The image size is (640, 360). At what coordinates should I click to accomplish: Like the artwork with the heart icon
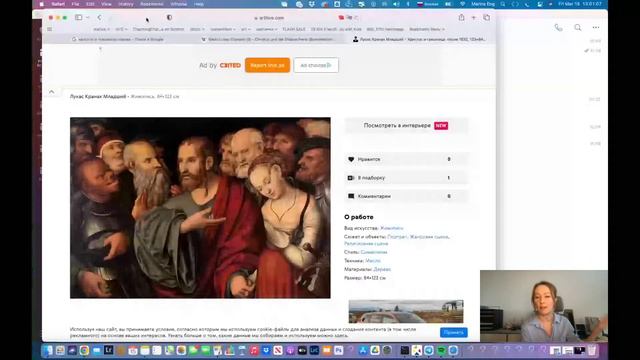tap(351, 159)
